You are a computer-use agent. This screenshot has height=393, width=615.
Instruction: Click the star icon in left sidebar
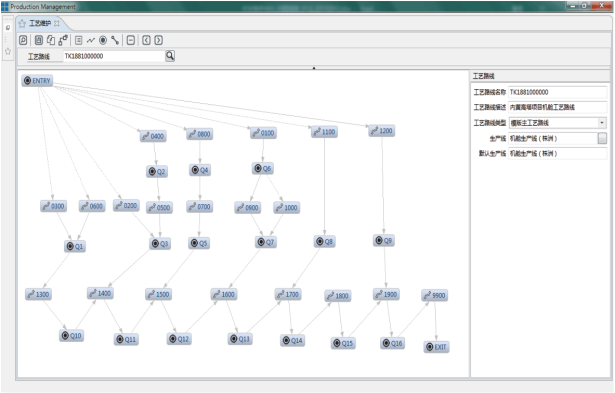(x=8, y=51)
